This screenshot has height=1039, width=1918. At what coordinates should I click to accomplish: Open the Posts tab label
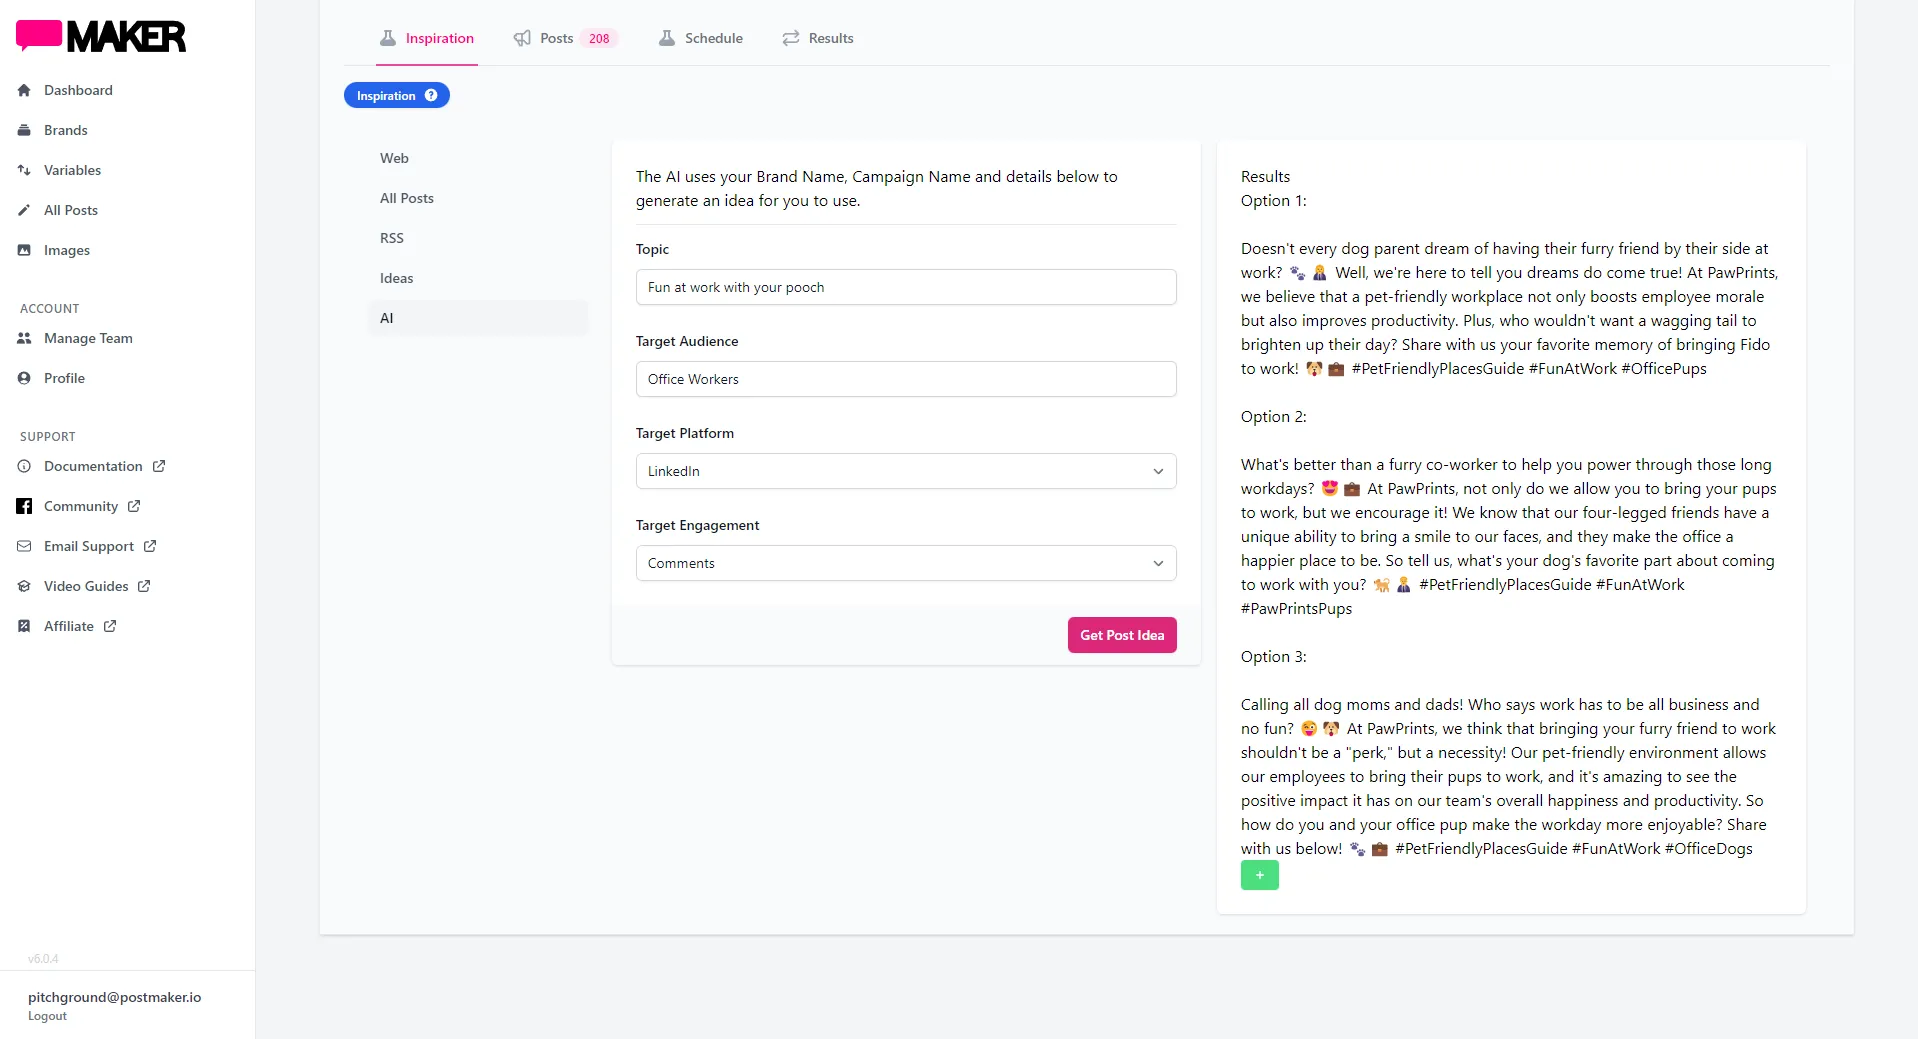557,38
